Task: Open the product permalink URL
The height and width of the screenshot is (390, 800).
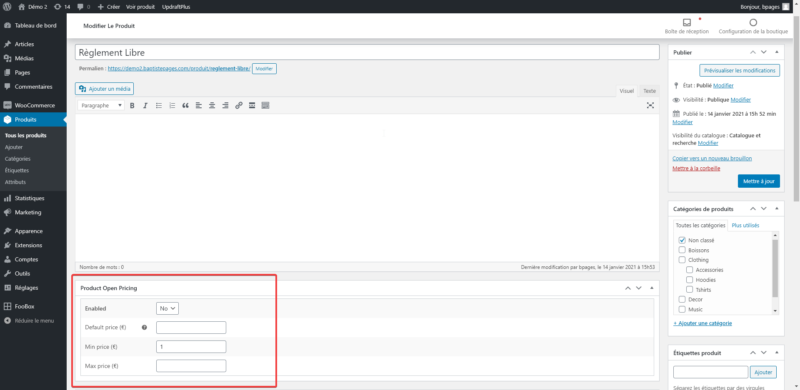Action: click(x=179, y=68)
